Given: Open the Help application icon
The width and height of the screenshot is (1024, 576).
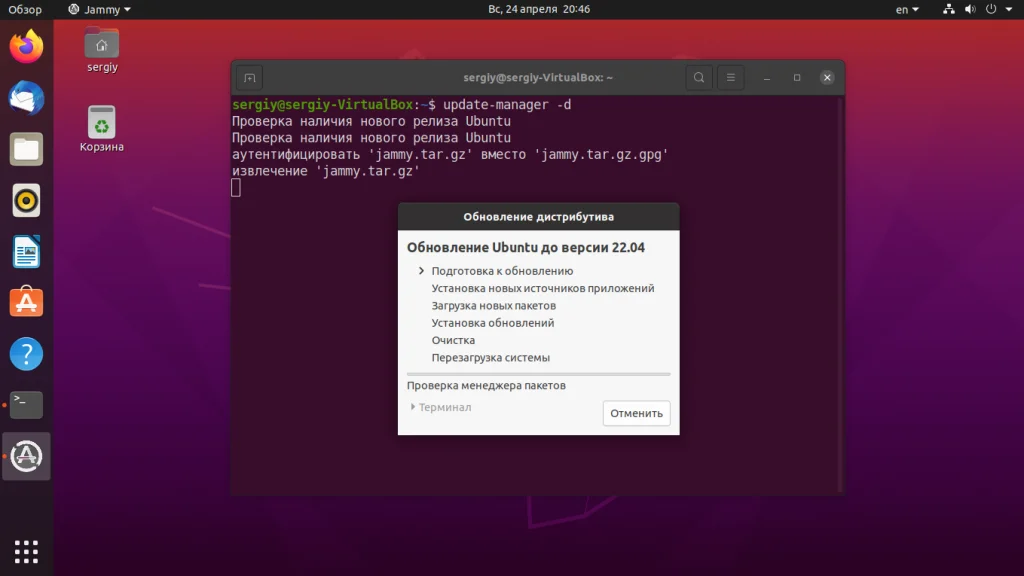Looking at the screenshot, I should [x=26, y=352].
